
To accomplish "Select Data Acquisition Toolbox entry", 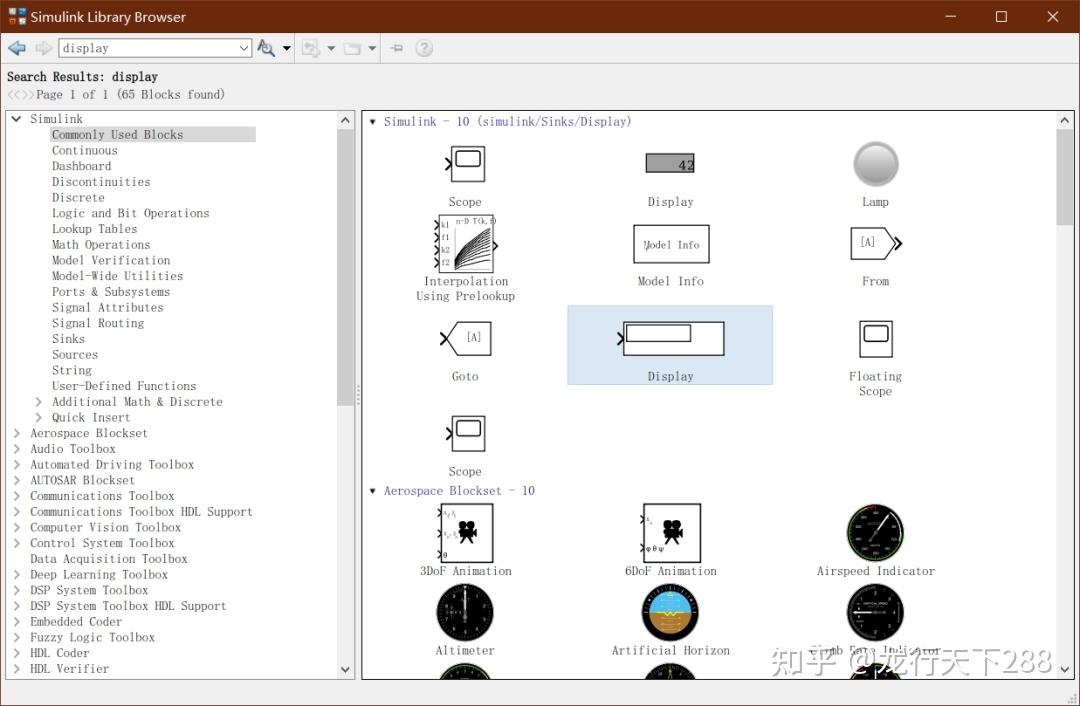I will (109, 559).
